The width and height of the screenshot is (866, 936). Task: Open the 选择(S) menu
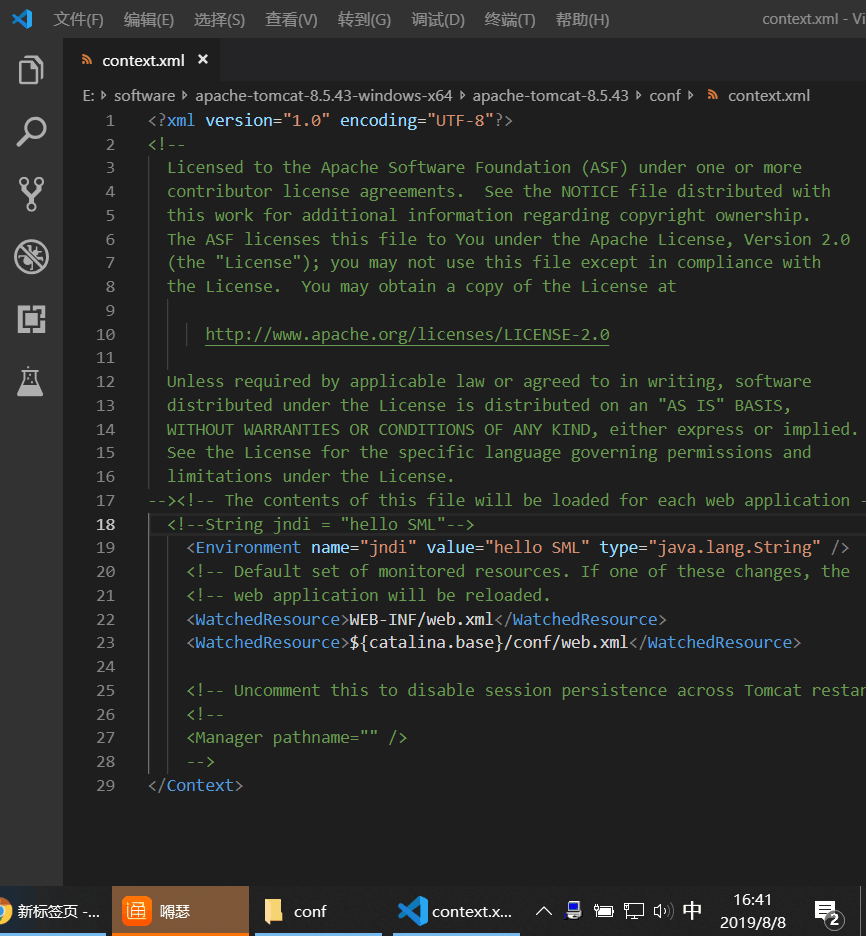click(219, 20)
